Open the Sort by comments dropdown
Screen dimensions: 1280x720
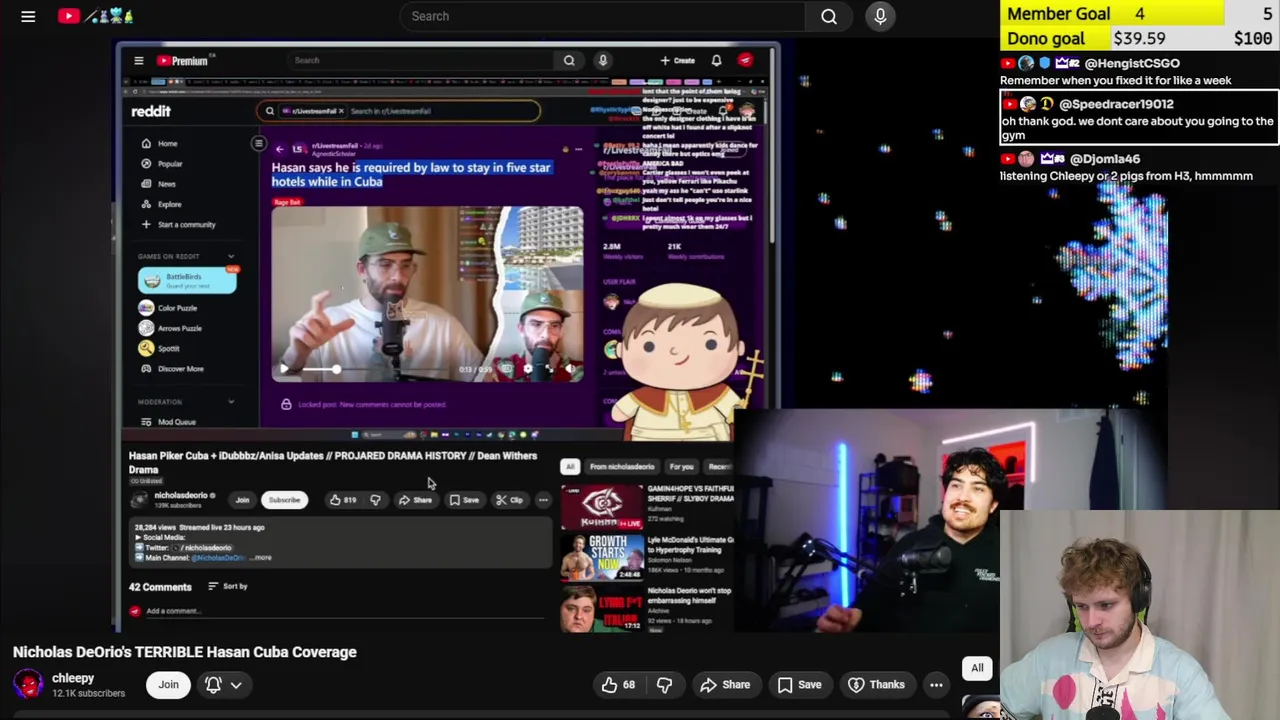pos(228,586)
